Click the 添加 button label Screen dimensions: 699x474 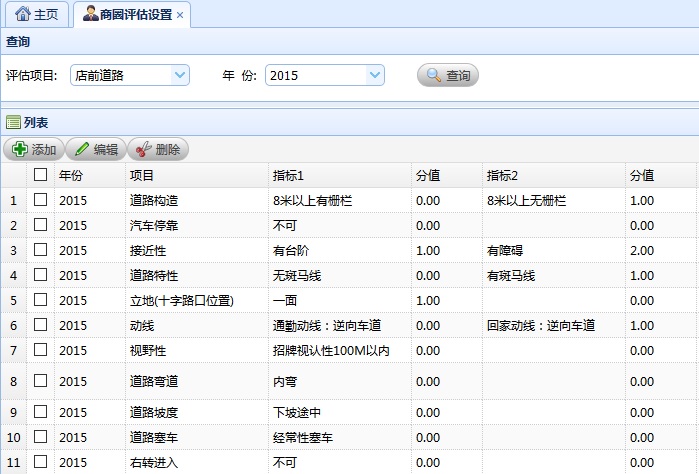(44, 149)
